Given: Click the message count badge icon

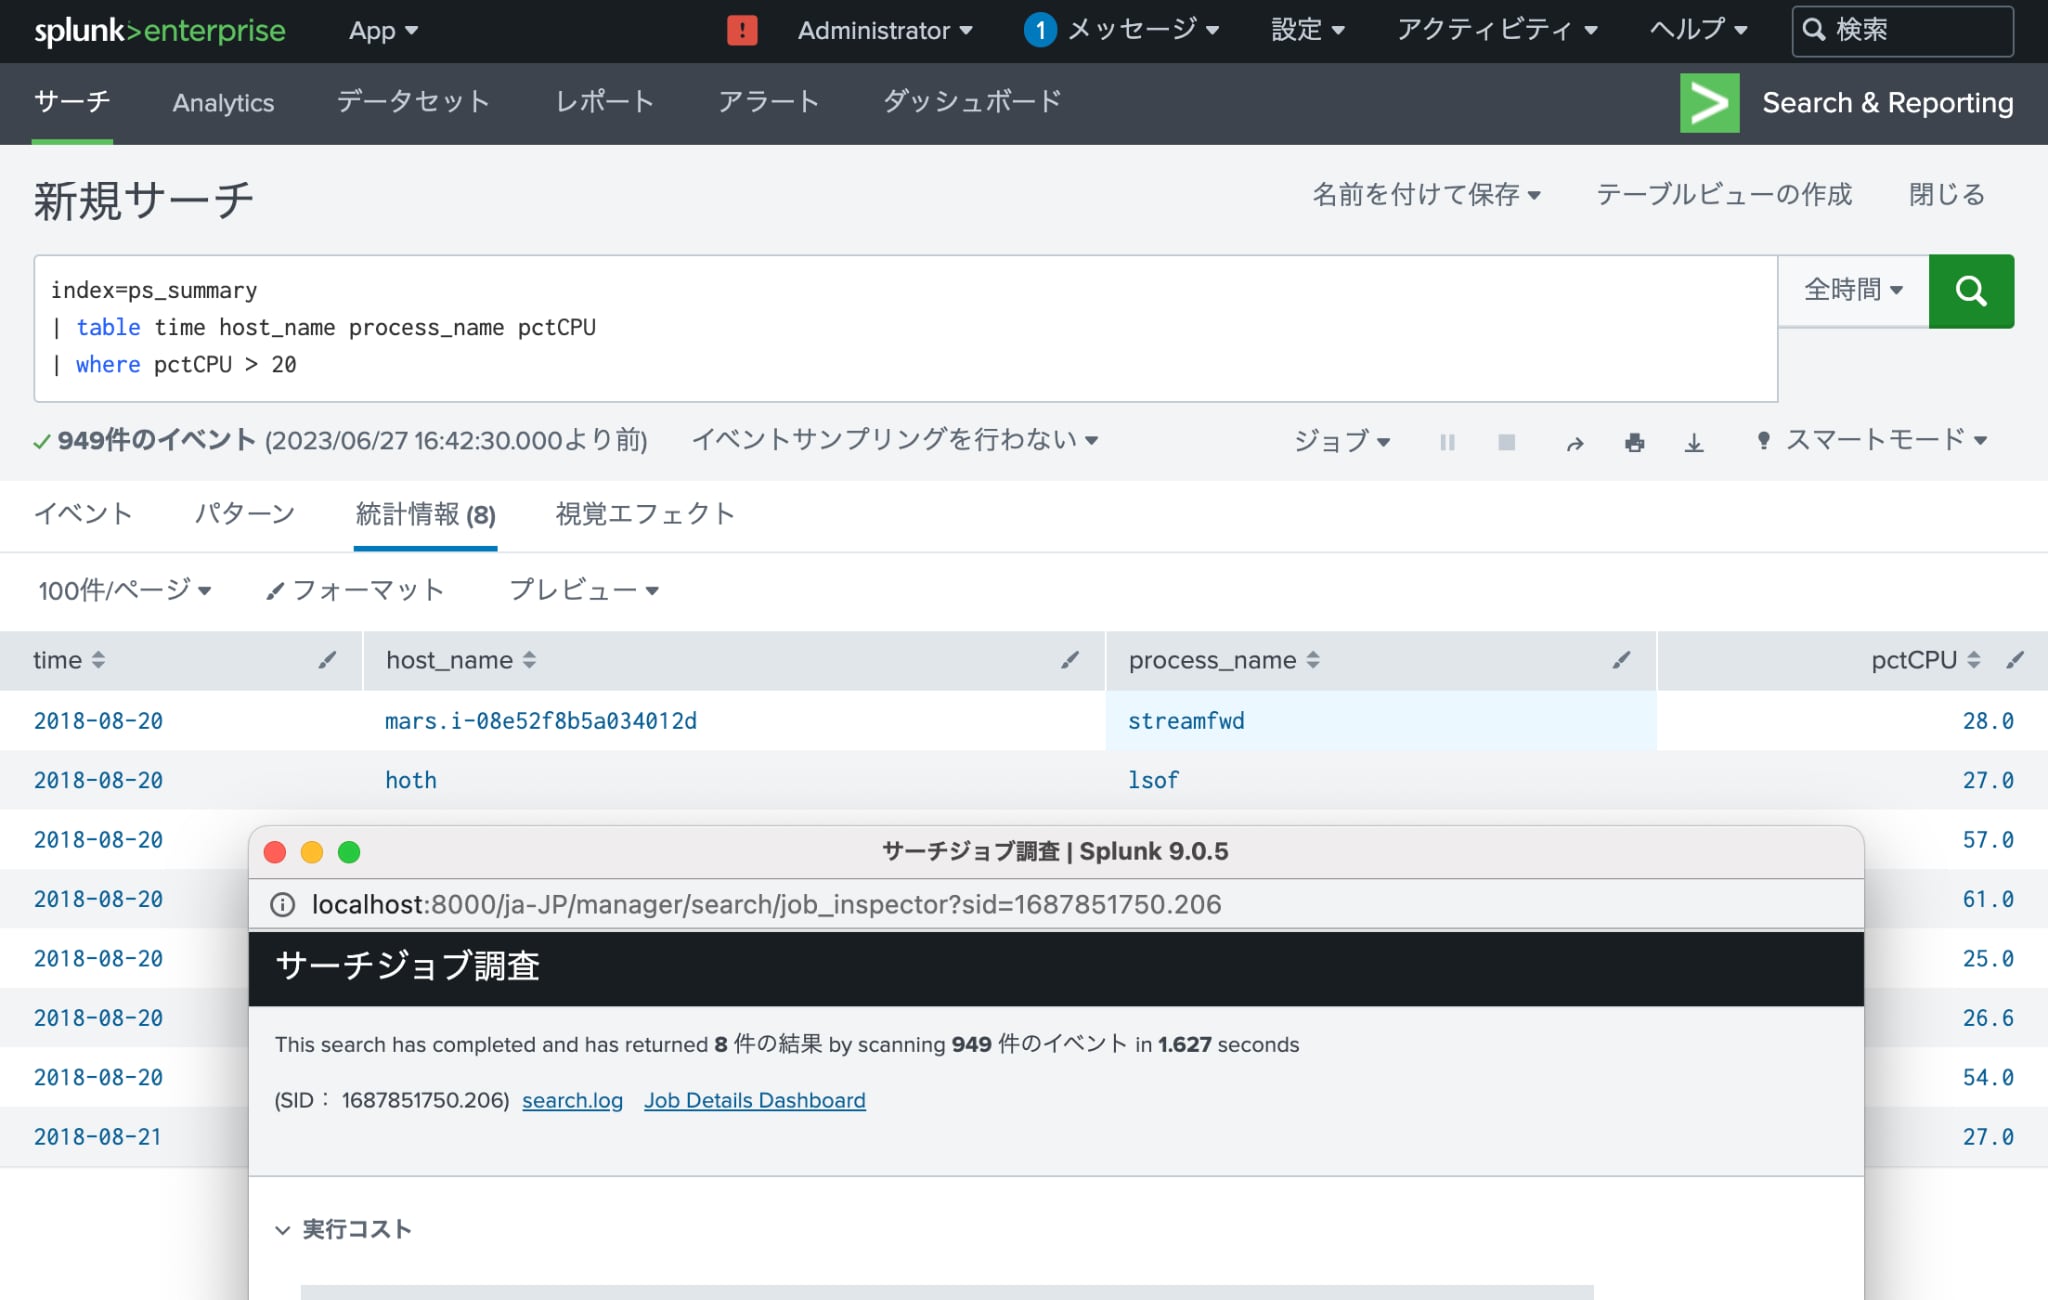Looking at the screenshot, I should click(x=1040, y=30).
